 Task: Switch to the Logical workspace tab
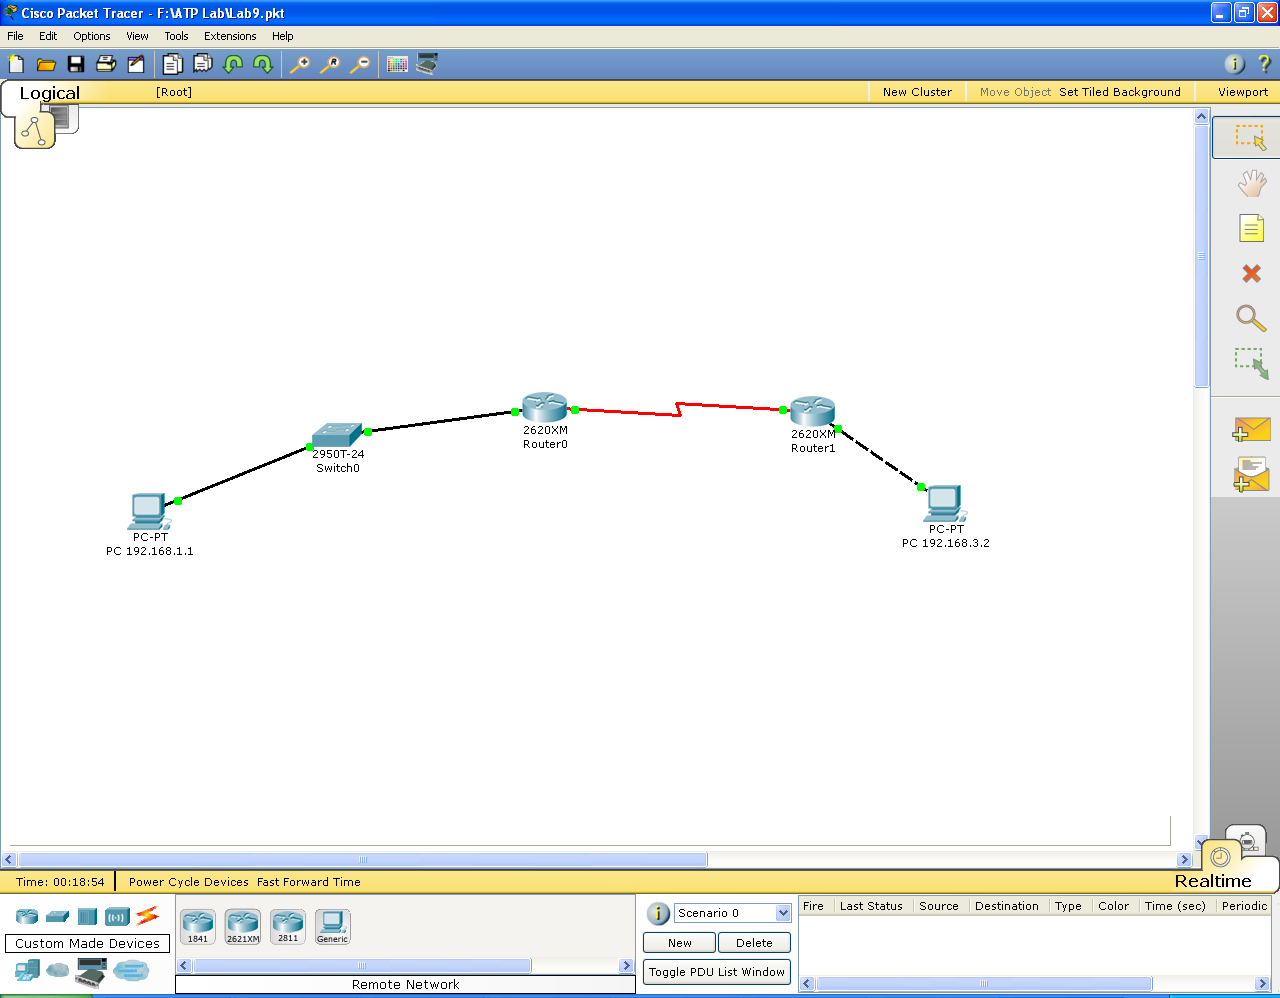pos(50,93)
